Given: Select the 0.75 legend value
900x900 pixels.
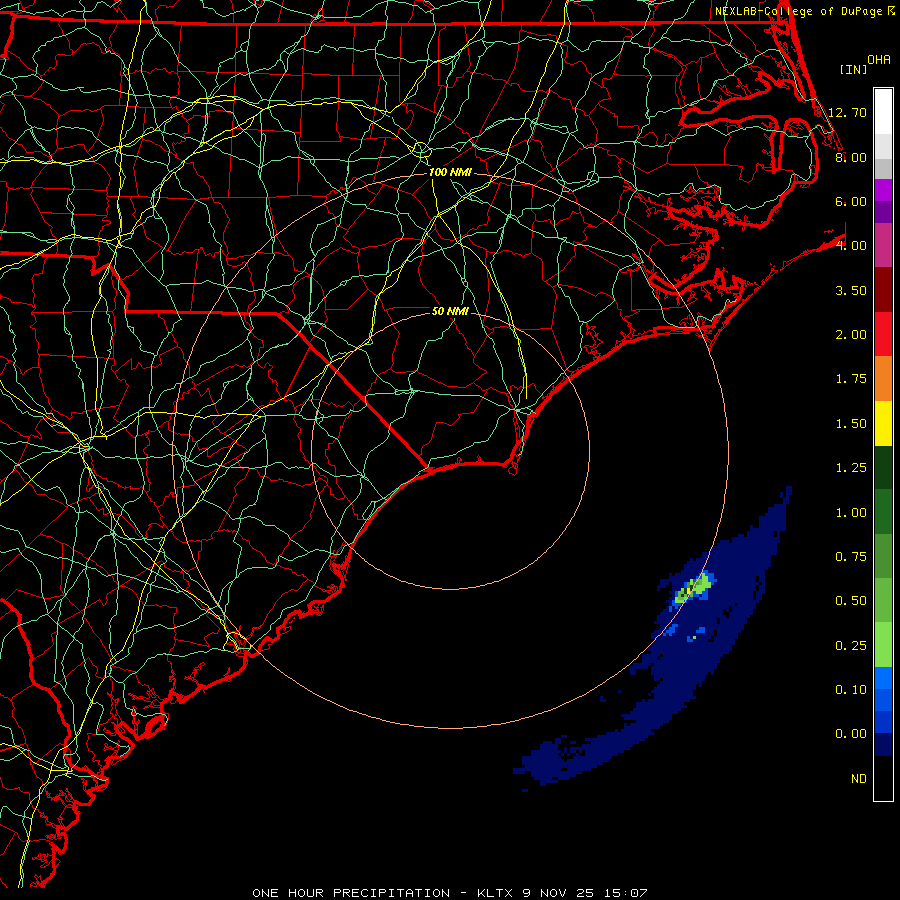Looking at the screenshot, I should (851, 557).
